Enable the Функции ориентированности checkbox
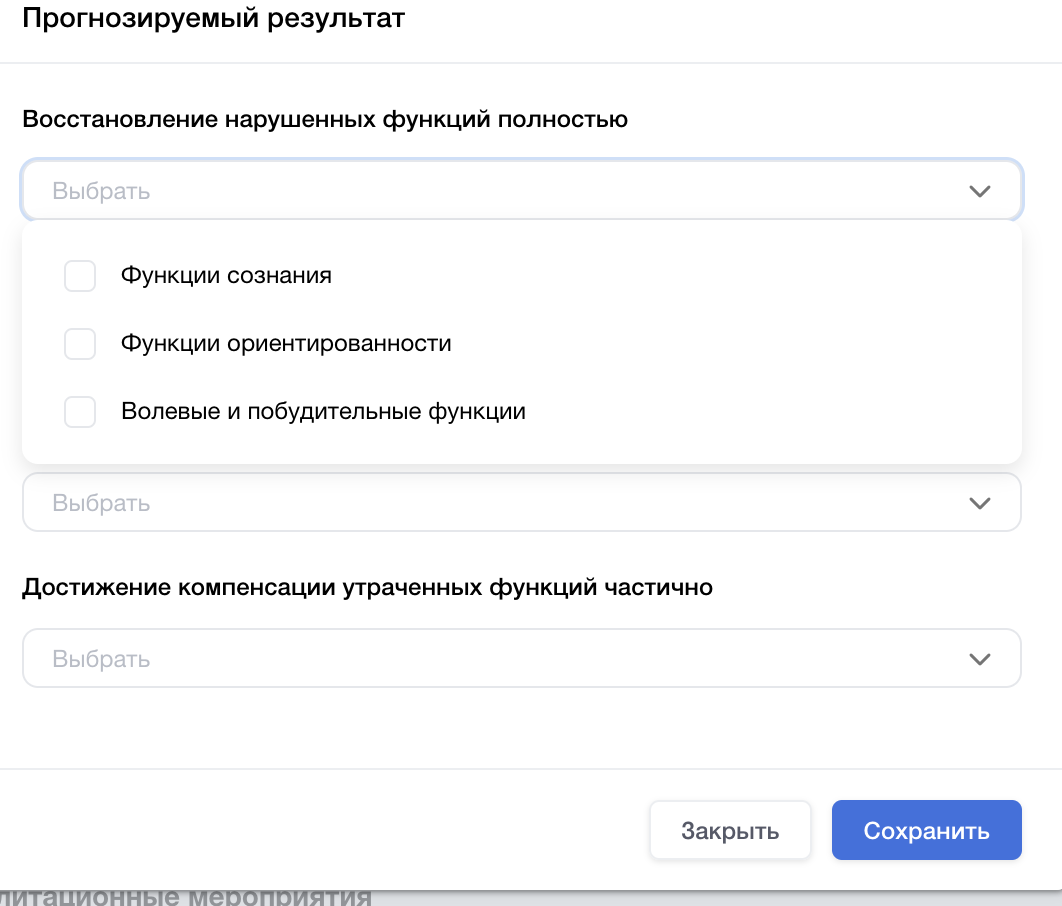Viewport: 1062px width, 906px height. pyautogui.click(x=80, y=344)
